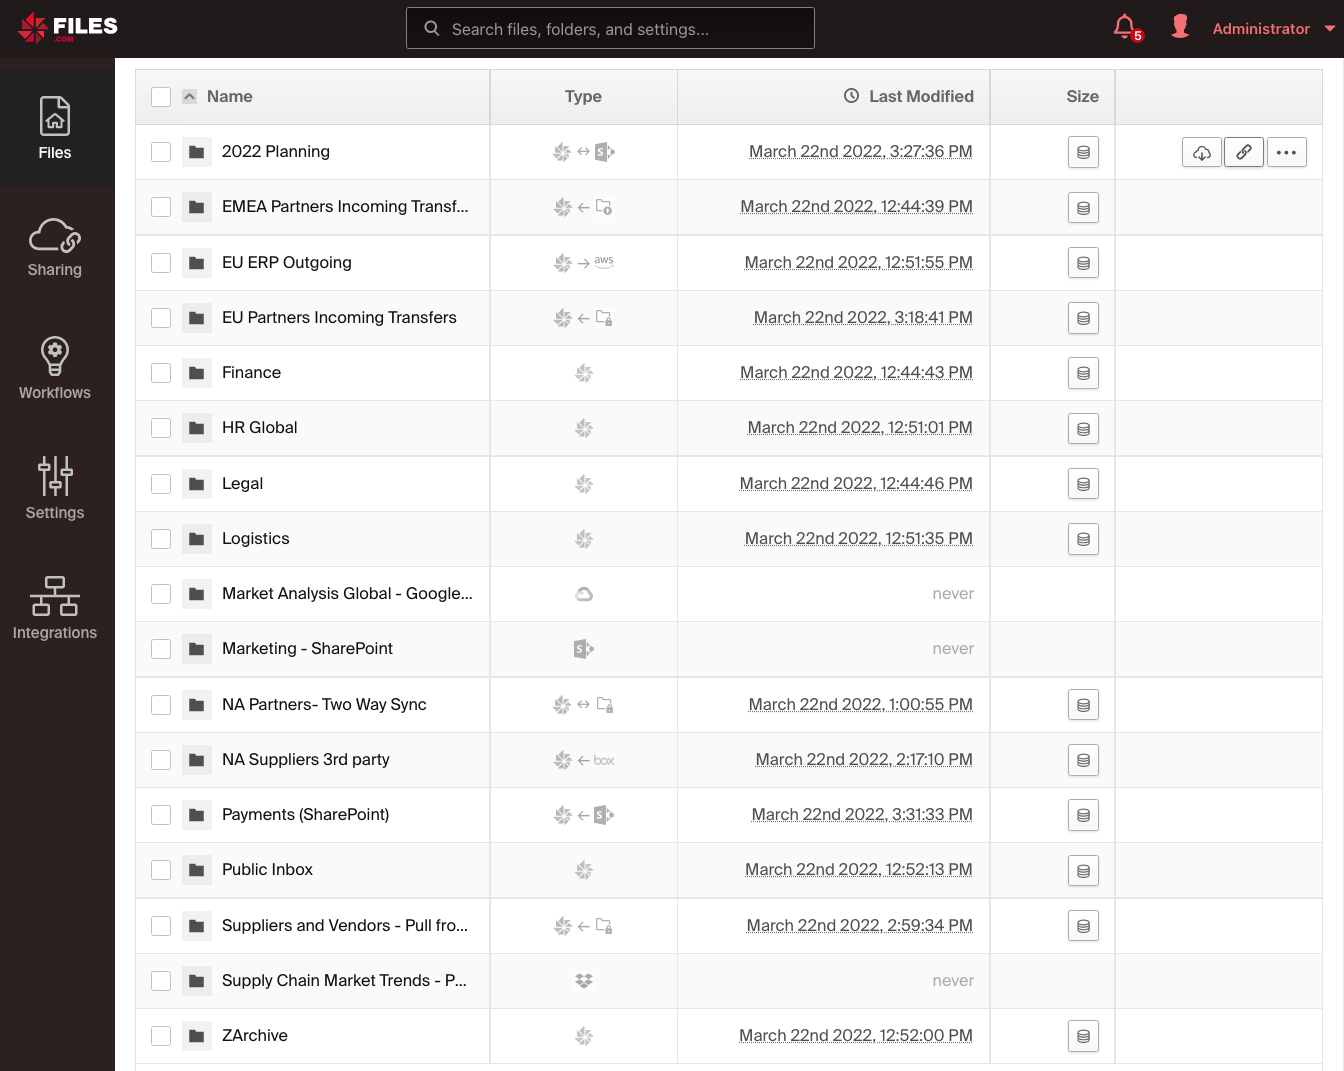This screenshot has width=1344, height=1071.
Task: Open the Settings section
Action: tap(54, 488)
